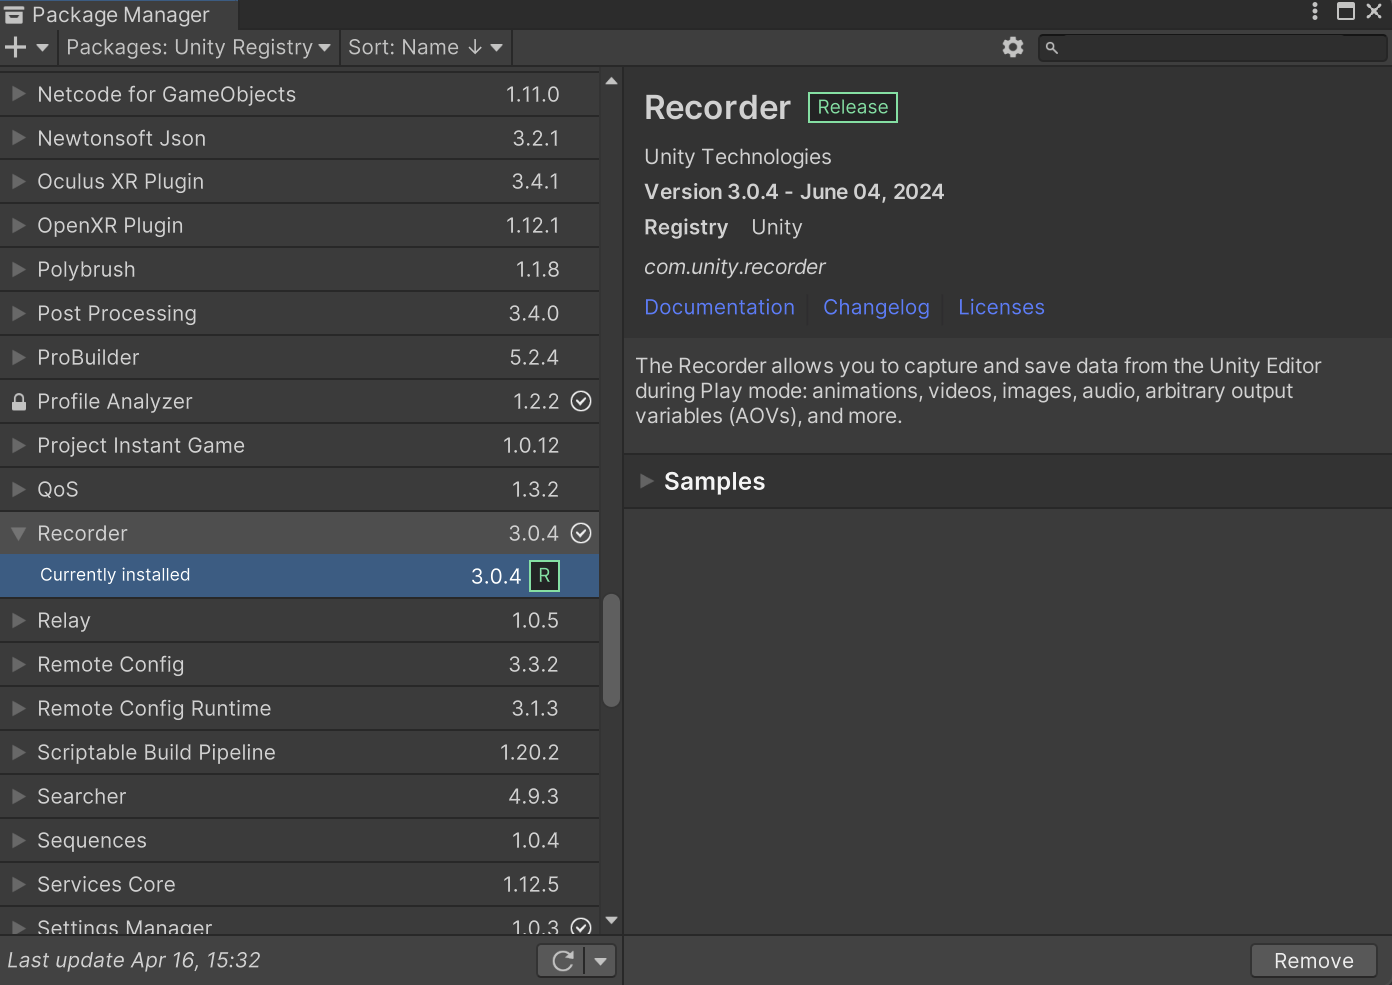Open the Licenses link
The image size is (1392, 985).
(x=1001, y=307)
